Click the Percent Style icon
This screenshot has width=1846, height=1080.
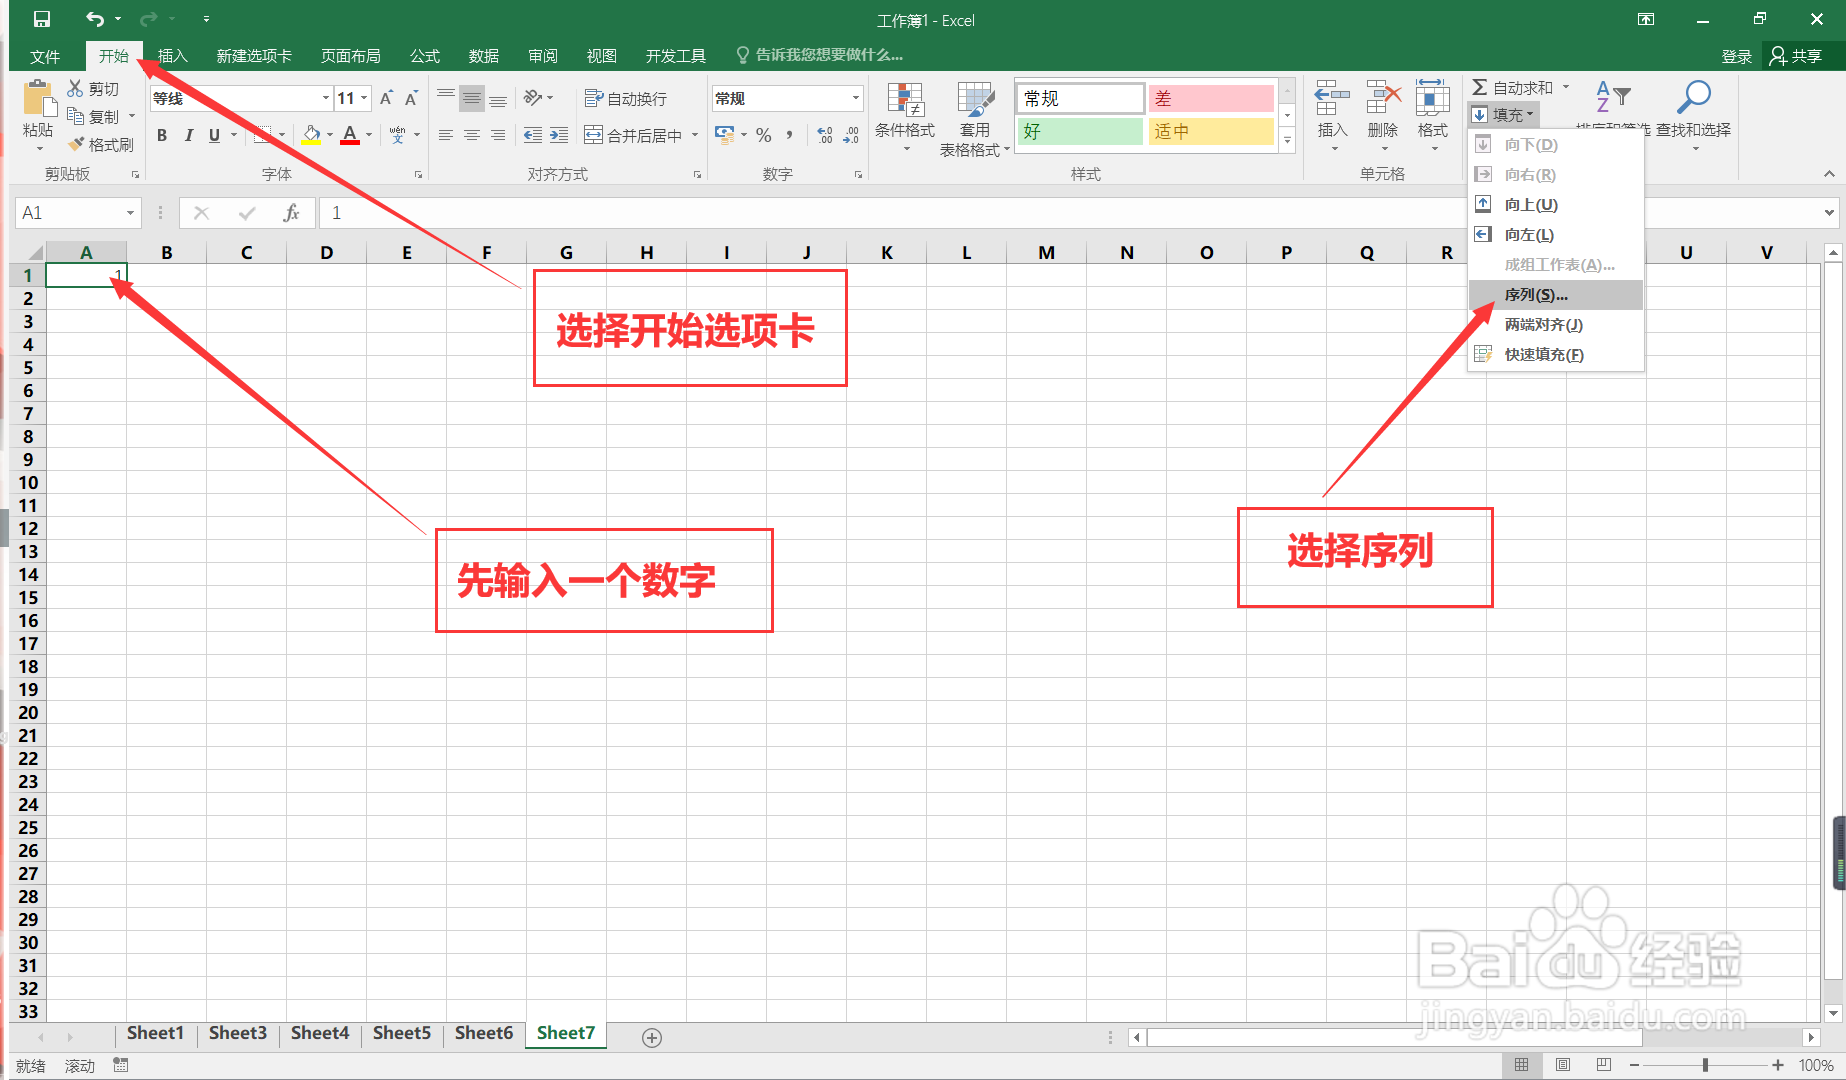[x=764, y=135]
